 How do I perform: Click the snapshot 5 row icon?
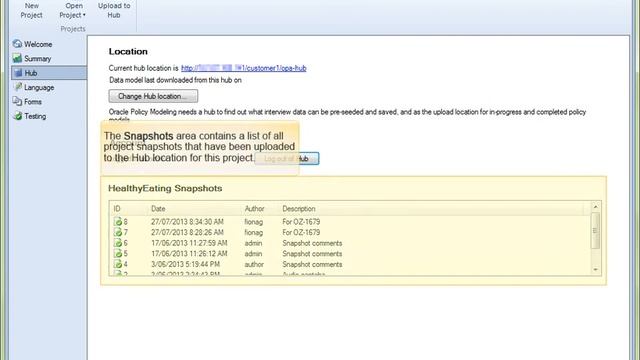coord(118,253)
